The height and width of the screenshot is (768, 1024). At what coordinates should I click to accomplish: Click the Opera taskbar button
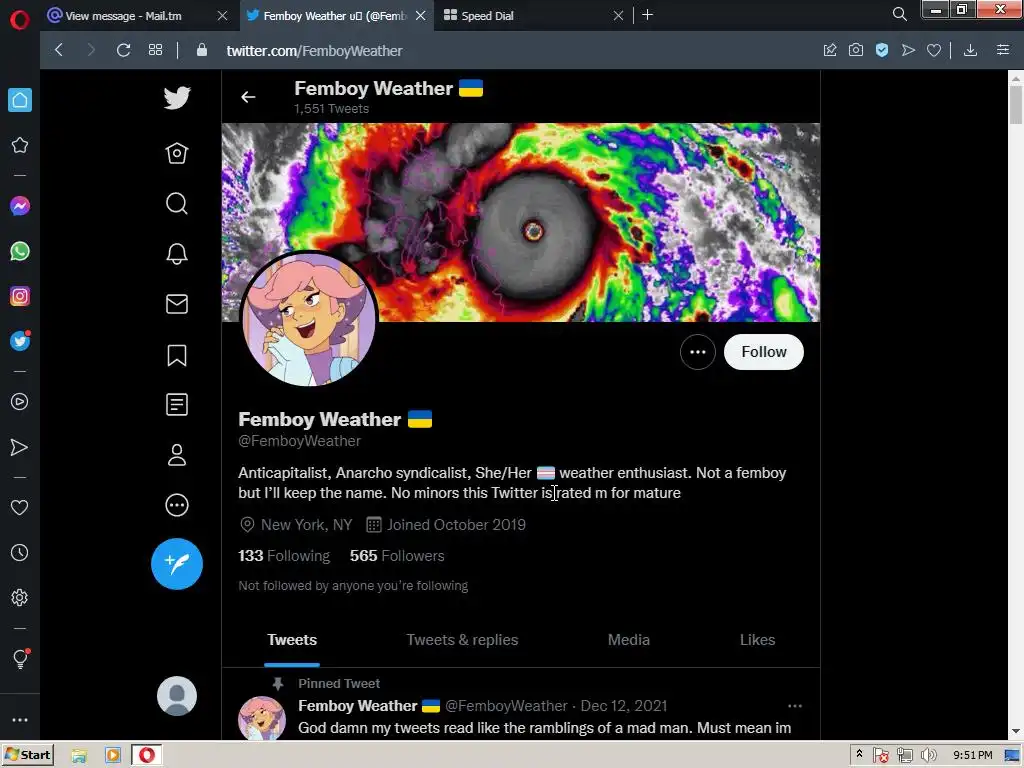147,756
